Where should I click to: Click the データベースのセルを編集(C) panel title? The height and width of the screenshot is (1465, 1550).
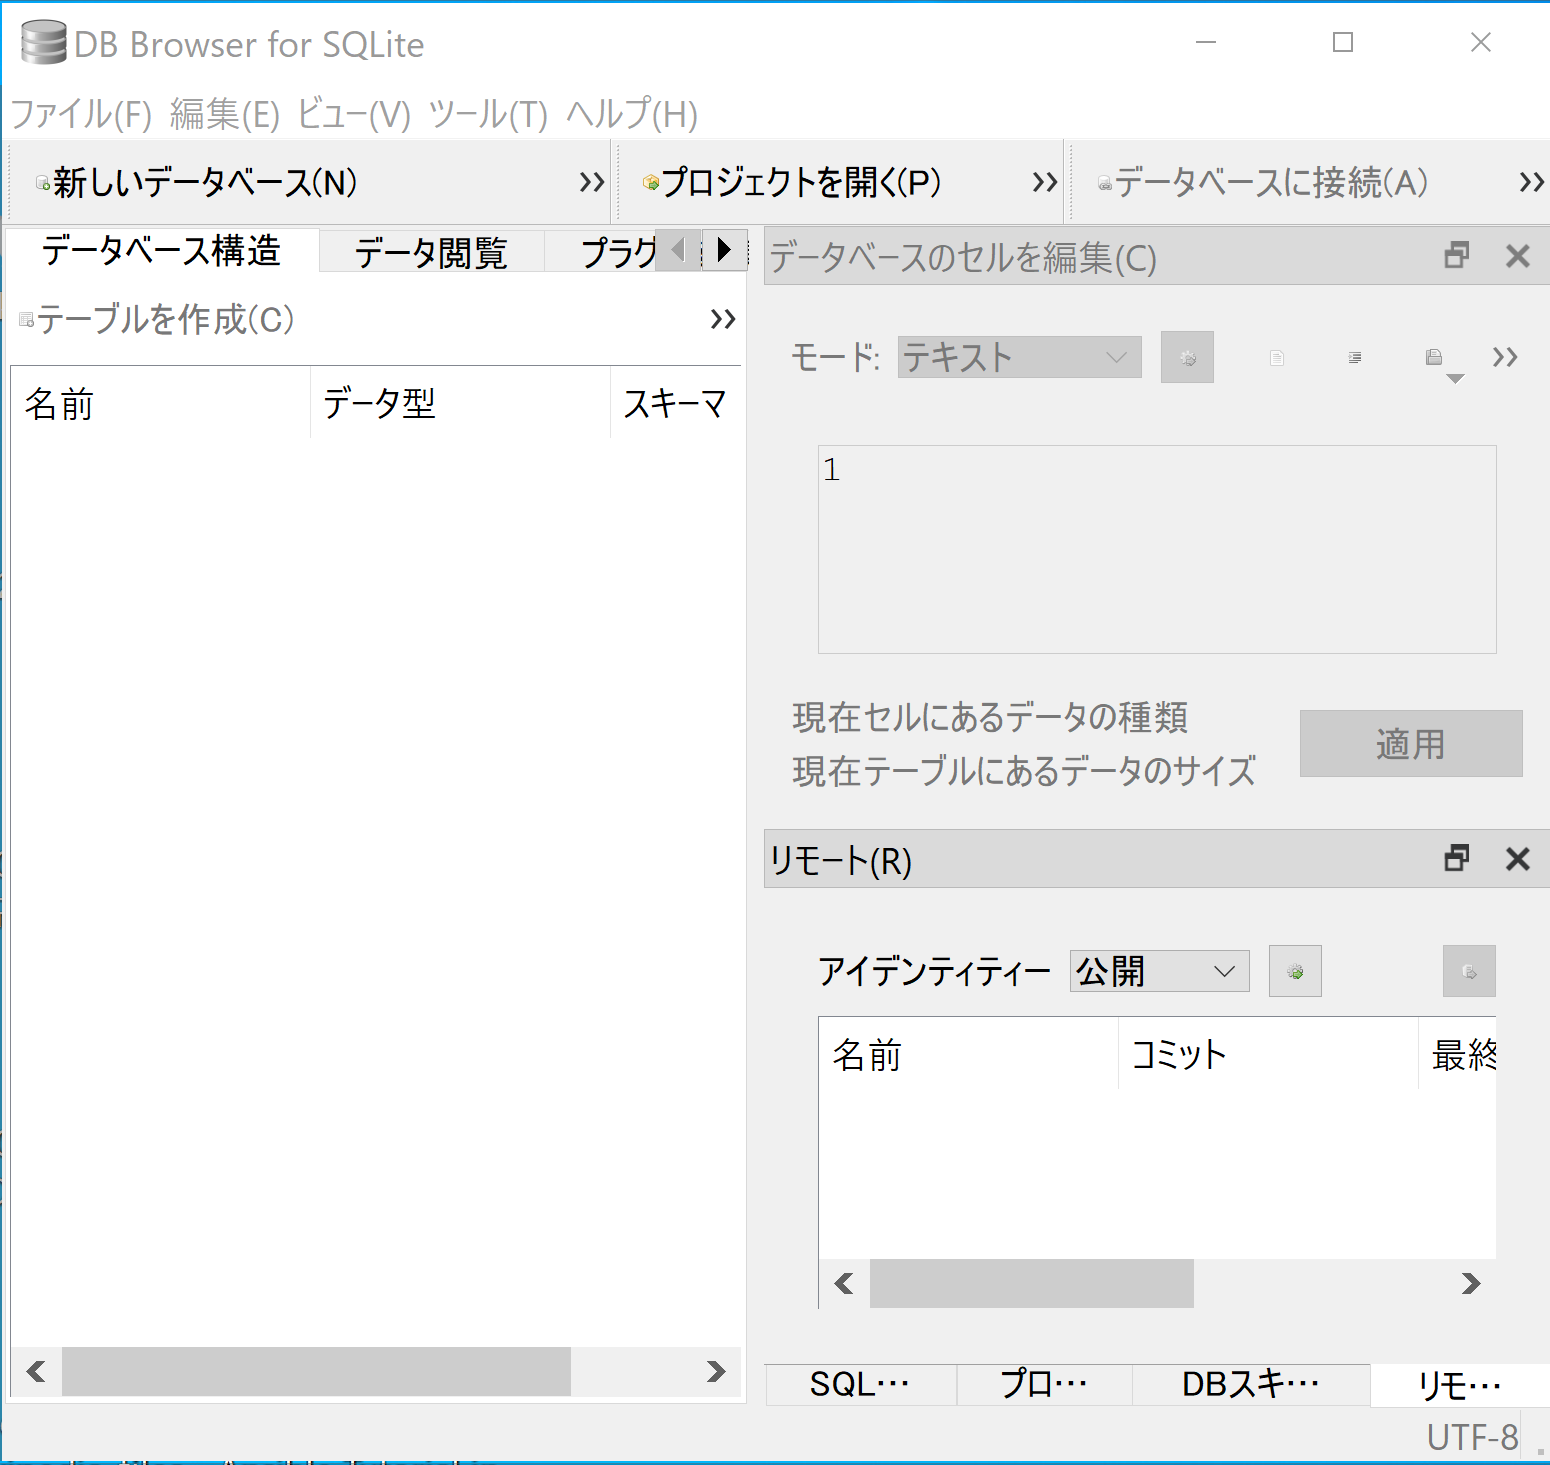point(963,258)
